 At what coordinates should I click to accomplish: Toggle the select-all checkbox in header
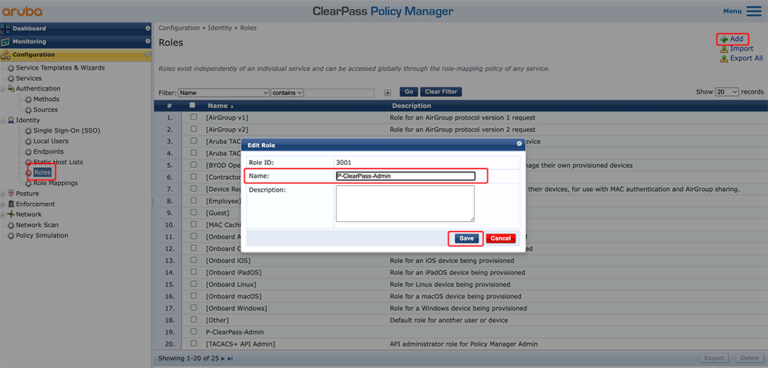(x=192, y=105)
